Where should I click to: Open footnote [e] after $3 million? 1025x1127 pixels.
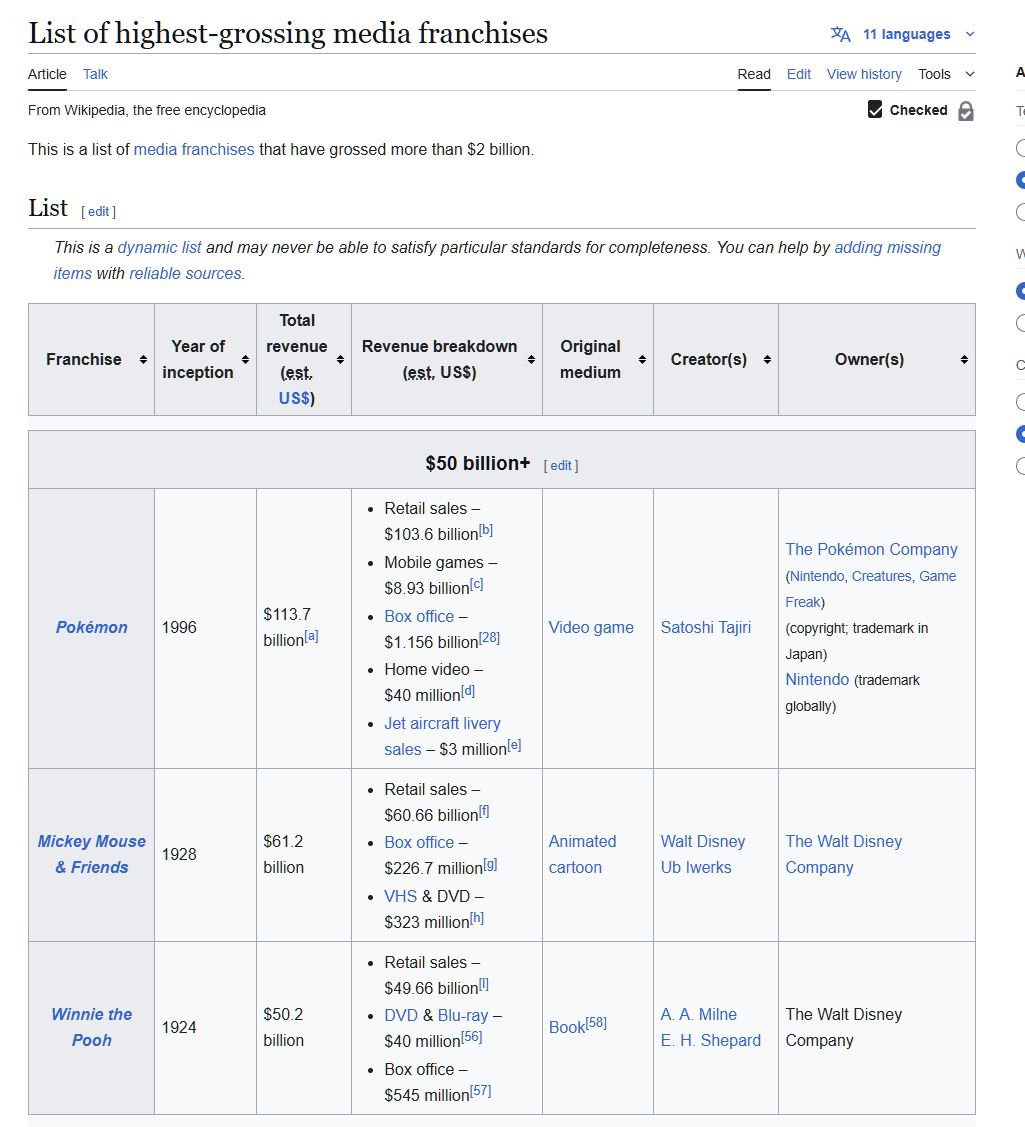coord(514,745)
